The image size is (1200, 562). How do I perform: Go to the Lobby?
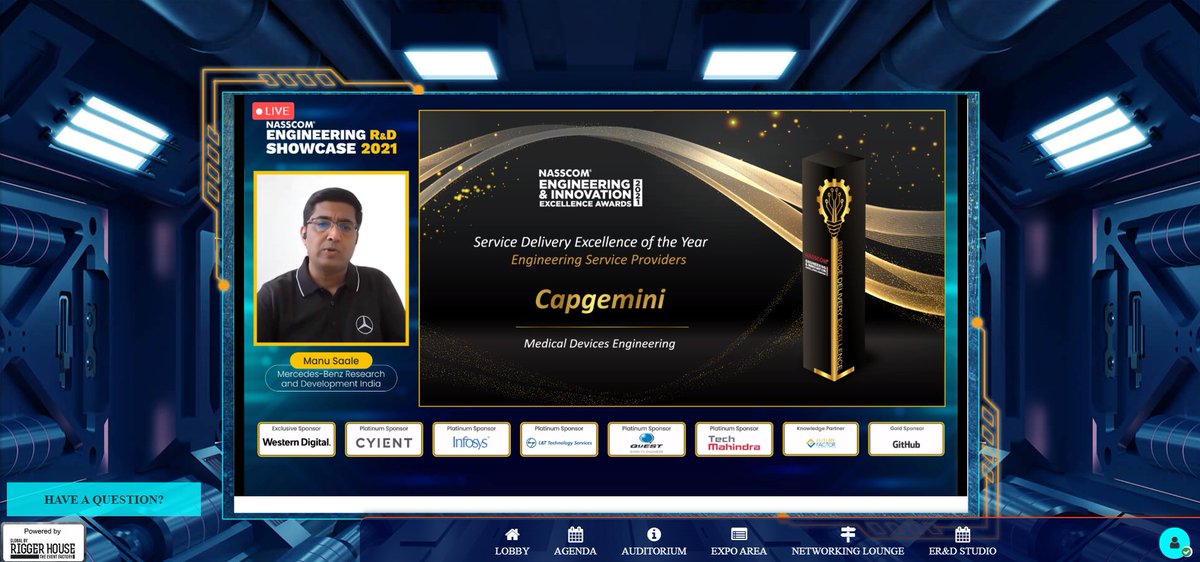coord(512,542)
